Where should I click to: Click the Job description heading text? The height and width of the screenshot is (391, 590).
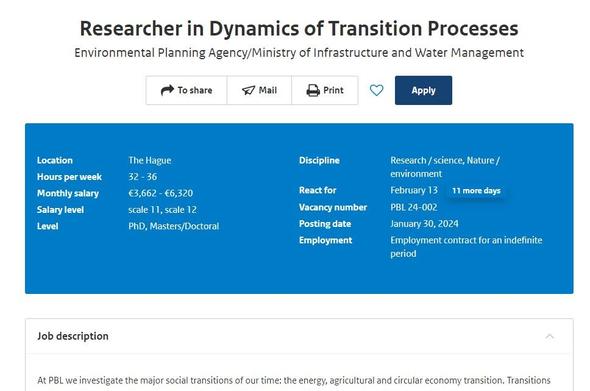73,336
